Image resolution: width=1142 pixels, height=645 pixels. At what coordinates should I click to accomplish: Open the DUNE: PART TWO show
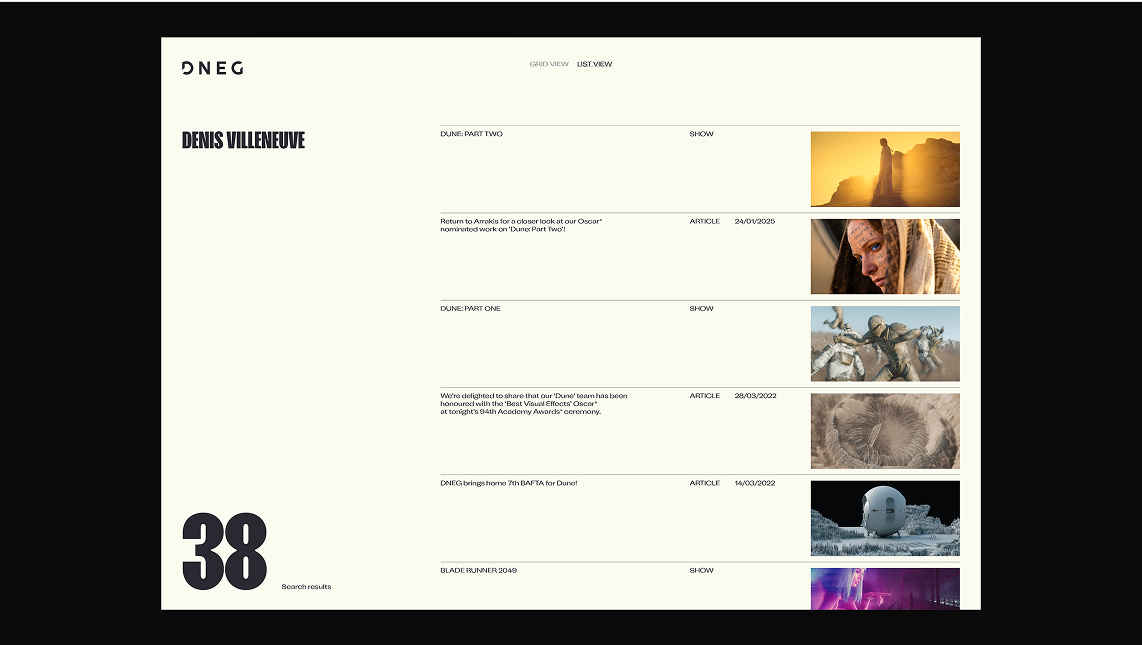tap(471, 134)
